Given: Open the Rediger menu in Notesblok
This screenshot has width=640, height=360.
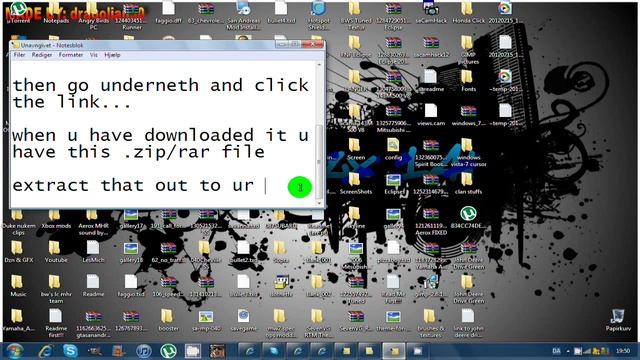Looking at the screenshot, I should (x=42, y=55).
